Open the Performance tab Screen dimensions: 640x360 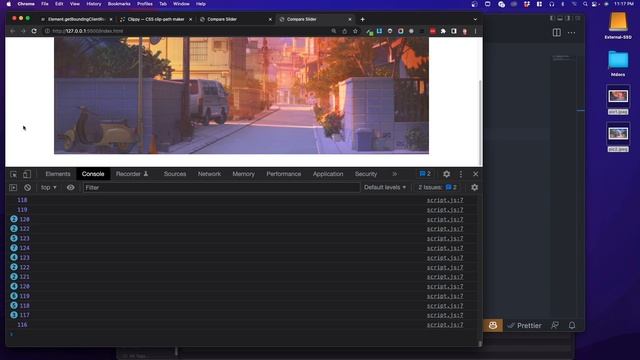coord(284,174)
